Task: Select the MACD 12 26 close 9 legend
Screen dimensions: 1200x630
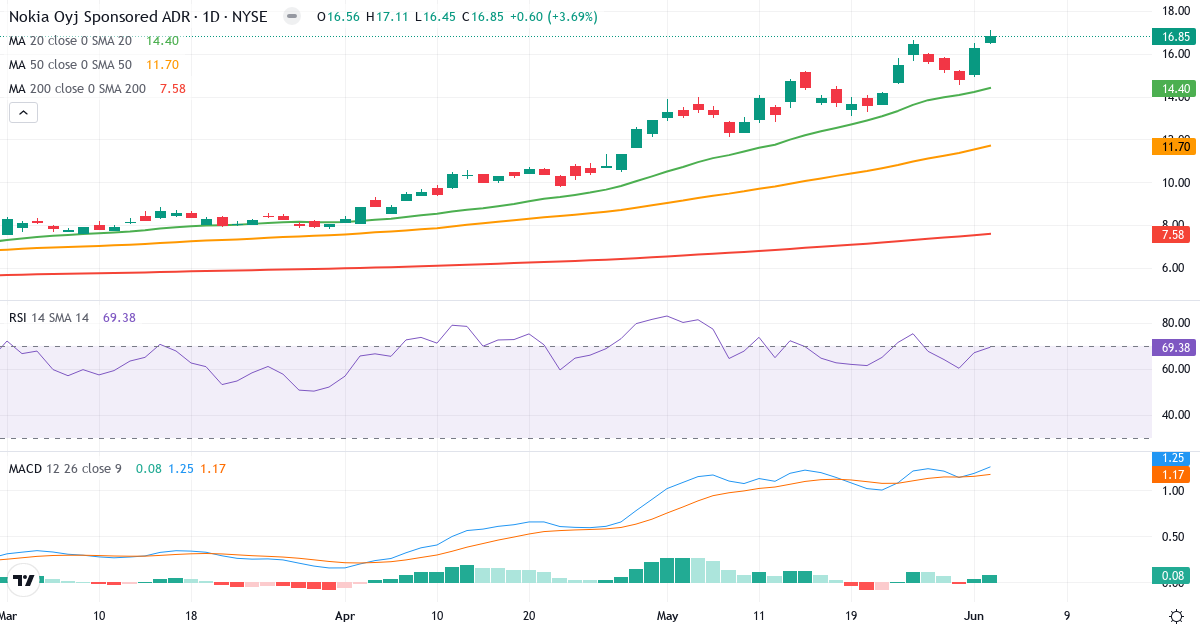Action: coord(65,468)
